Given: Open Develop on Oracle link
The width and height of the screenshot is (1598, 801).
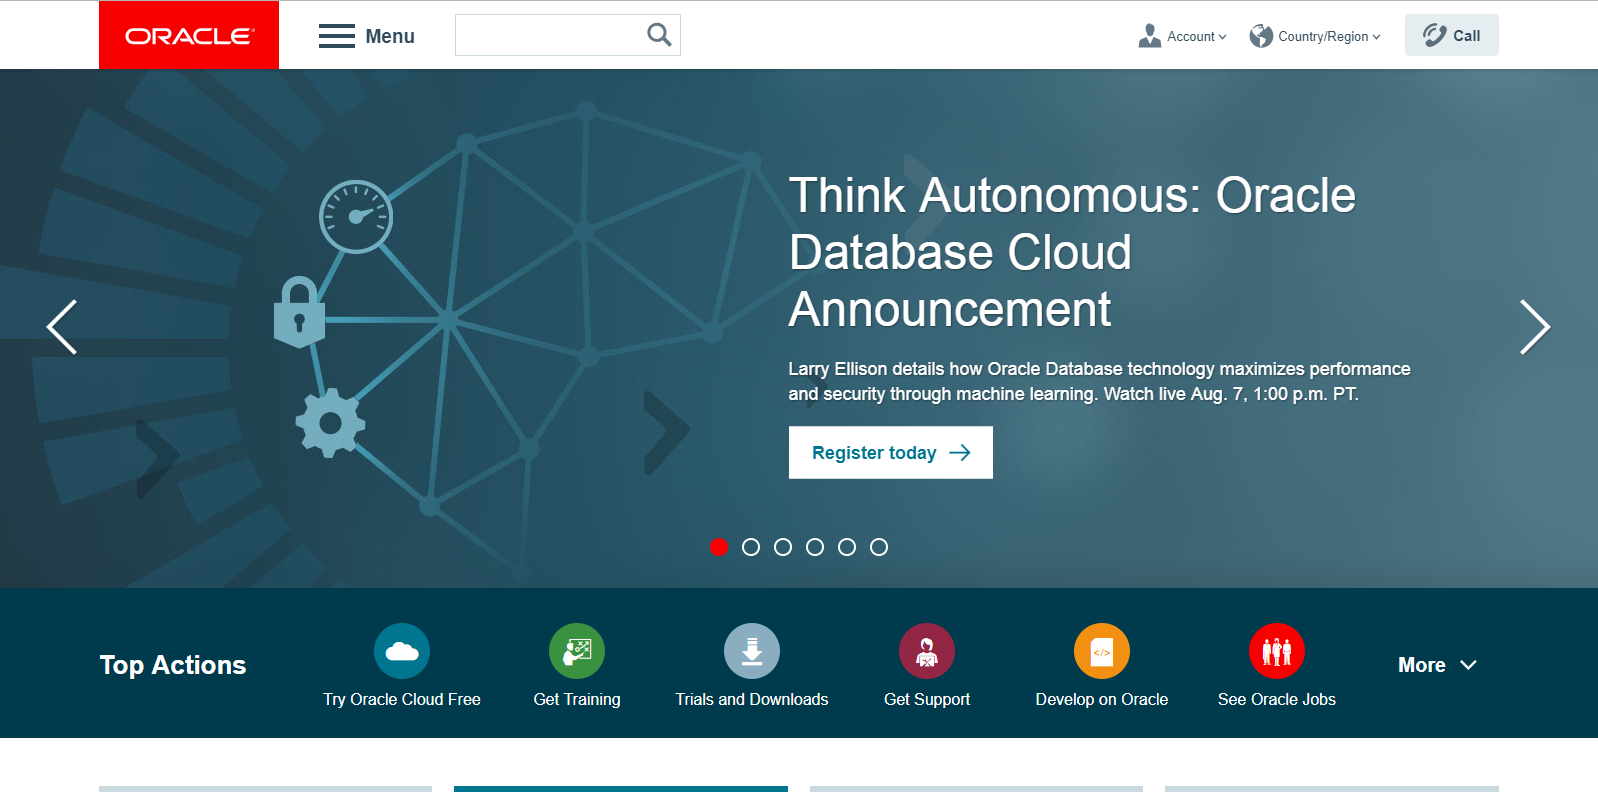Looking at the screenshot, I should click(1102, 699).
